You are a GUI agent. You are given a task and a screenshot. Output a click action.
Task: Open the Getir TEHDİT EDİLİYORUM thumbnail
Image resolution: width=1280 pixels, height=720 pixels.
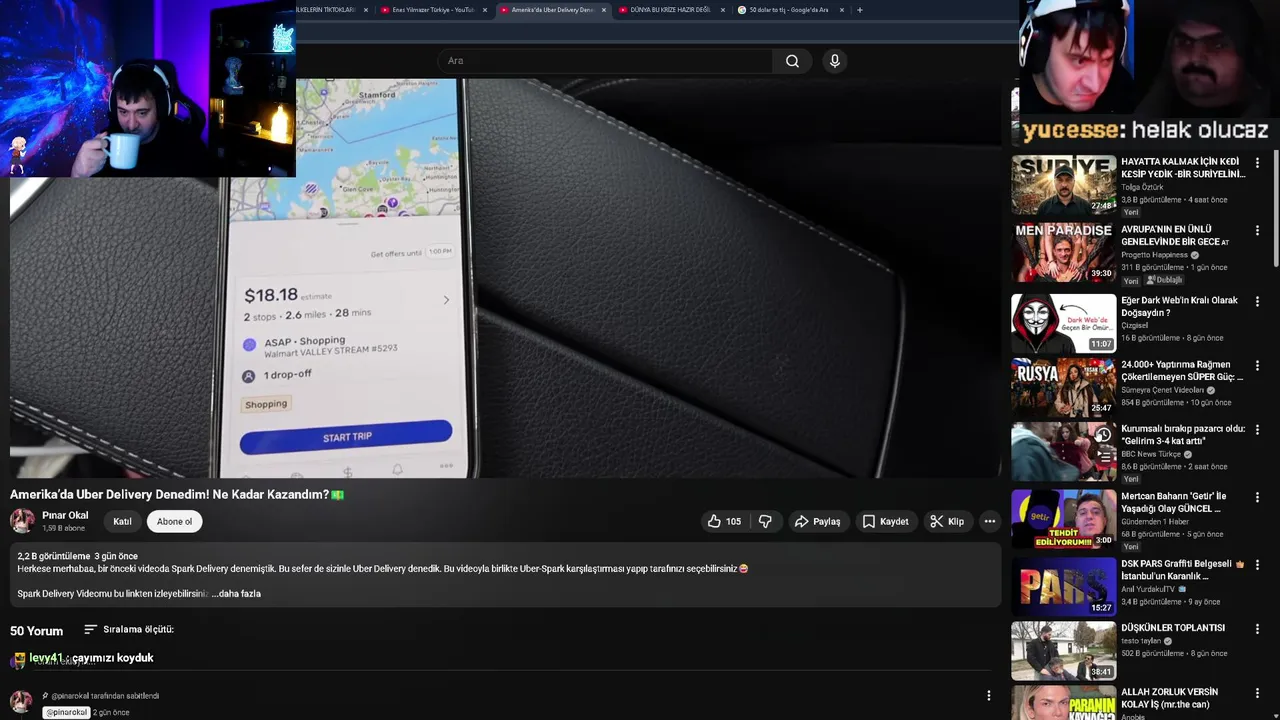1063,519
